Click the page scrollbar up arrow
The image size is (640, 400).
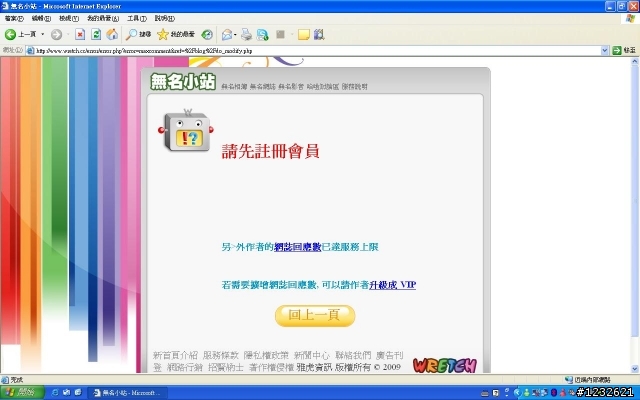point(635,62)
